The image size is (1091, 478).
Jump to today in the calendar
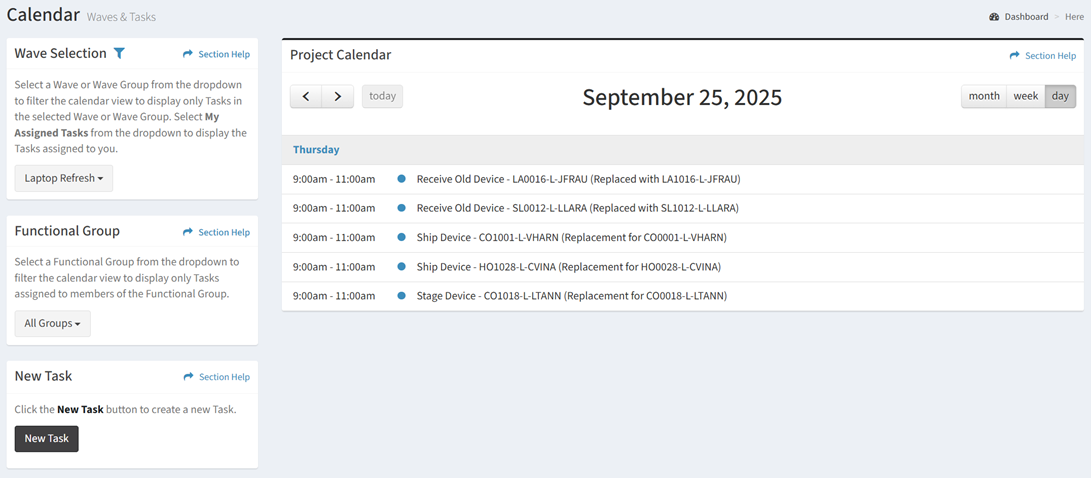382,96
